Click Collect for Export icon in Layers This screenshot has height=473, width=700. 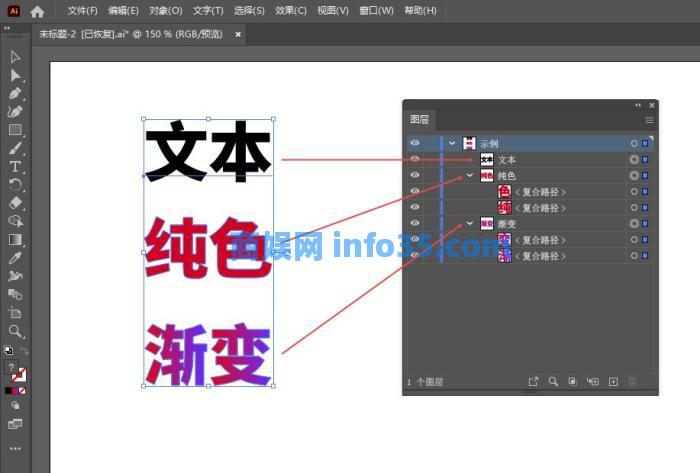click(533, 382)
